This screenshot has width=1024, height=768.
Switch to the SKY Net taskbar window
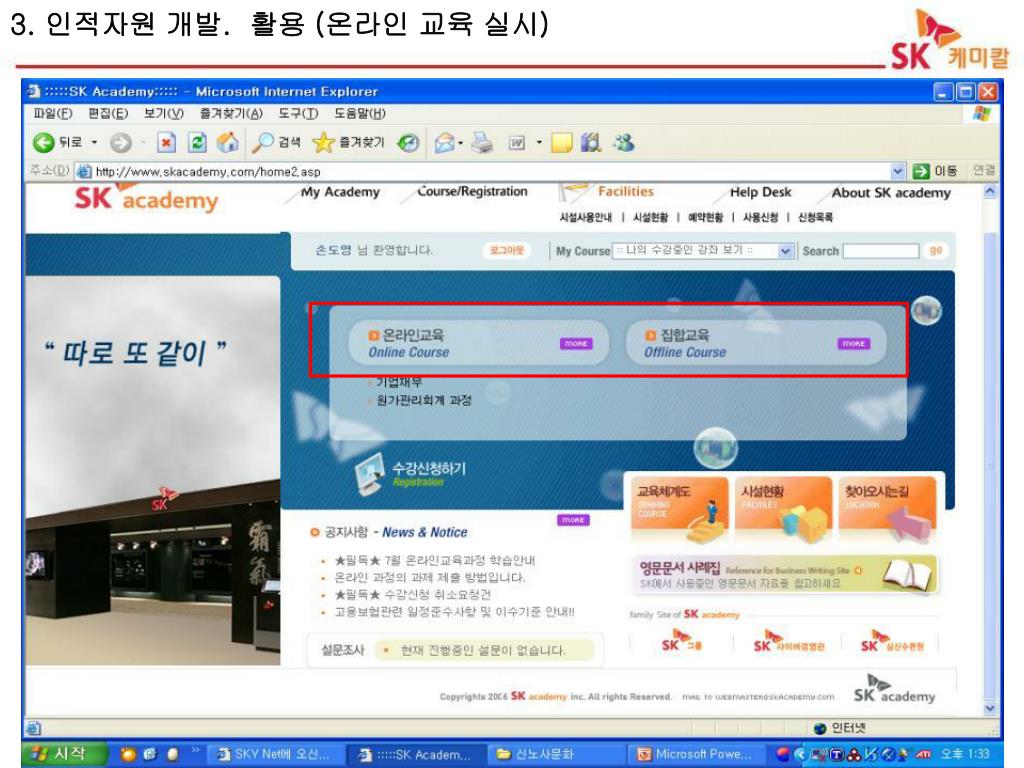[x=276, y=754]
